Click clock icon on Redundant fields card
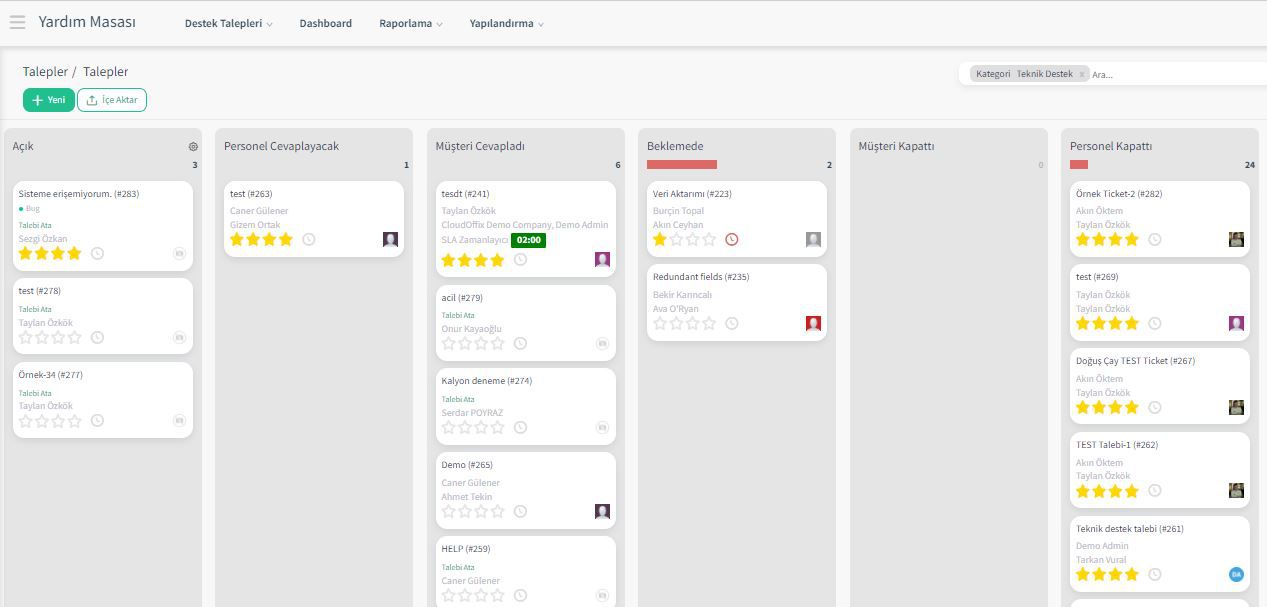The width and height of the screenshot is (1267, 607). coord(732,324)
